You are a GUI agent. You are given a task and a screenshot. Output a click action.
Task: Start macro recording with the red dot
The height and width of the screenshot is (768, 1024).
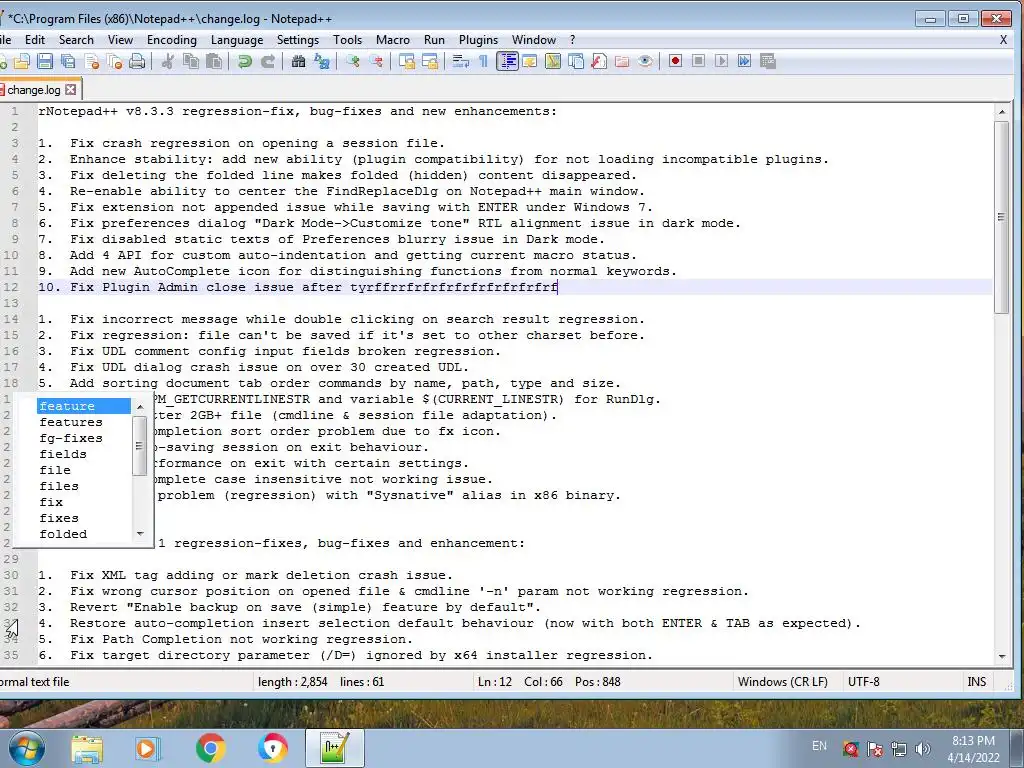pyautogui.click(x=675, y=61)
